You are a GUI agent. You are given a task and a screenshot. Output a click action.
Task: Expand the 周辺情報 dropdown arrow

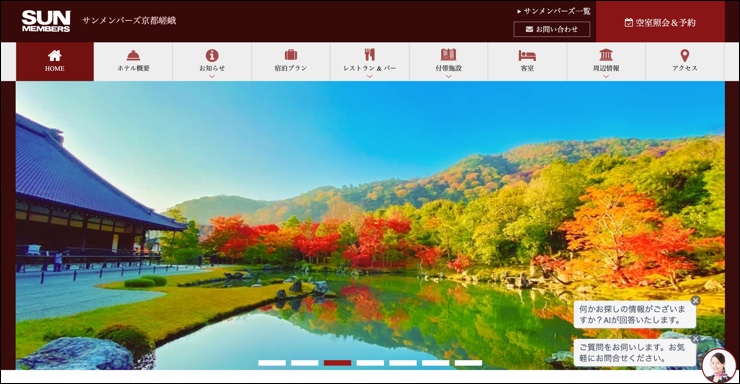[x=606, y=76]
